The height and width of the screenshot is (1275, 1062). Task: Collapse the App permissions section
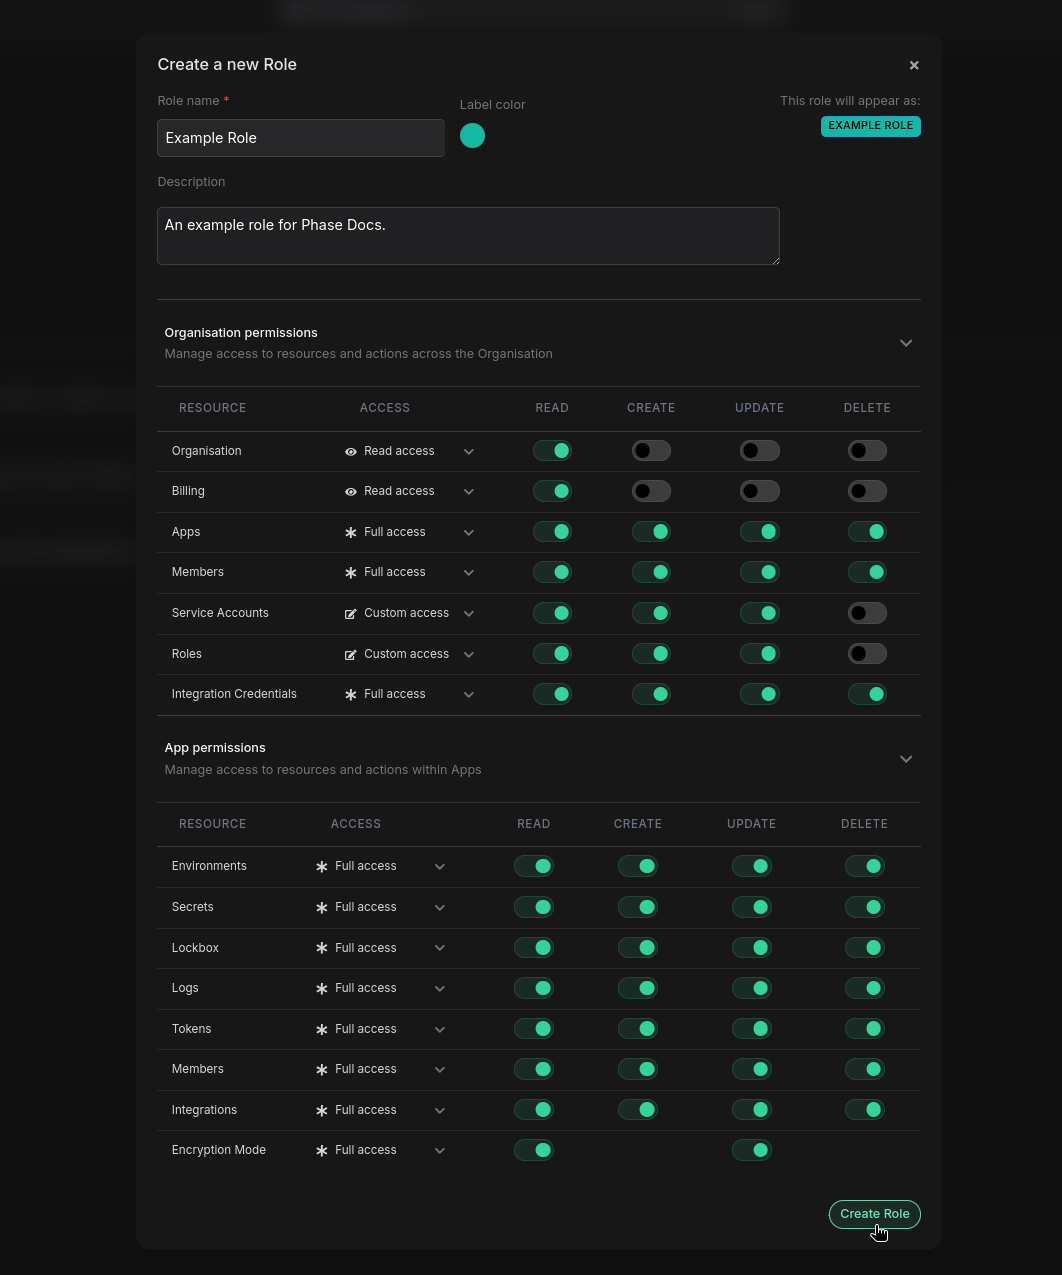906,759
